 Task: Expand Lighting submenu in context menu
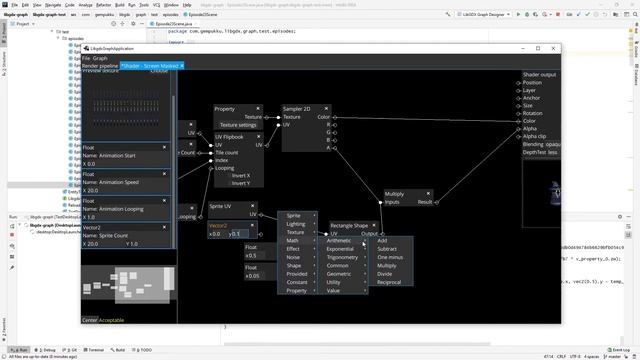(x=297, y=224)
